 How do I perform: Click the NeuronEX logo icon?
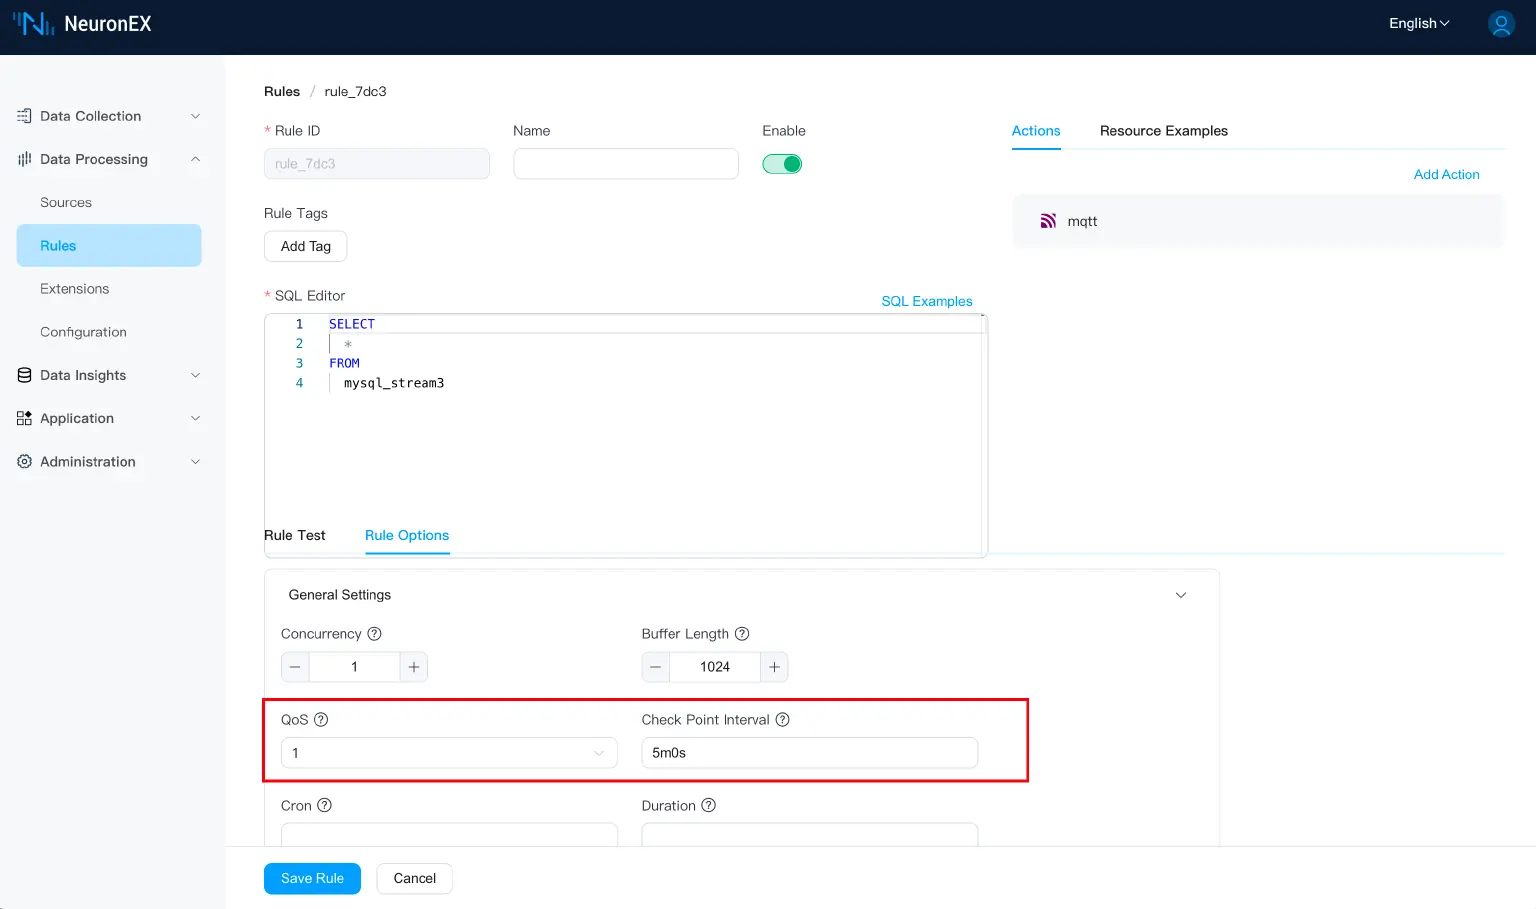(33, 24)
